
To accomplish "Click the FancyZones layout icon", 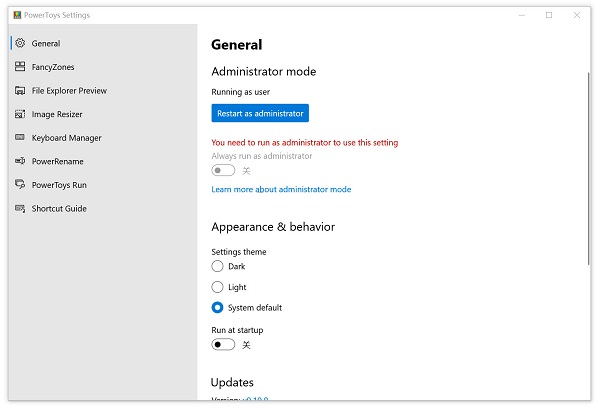I will click(x=20, y=67).
